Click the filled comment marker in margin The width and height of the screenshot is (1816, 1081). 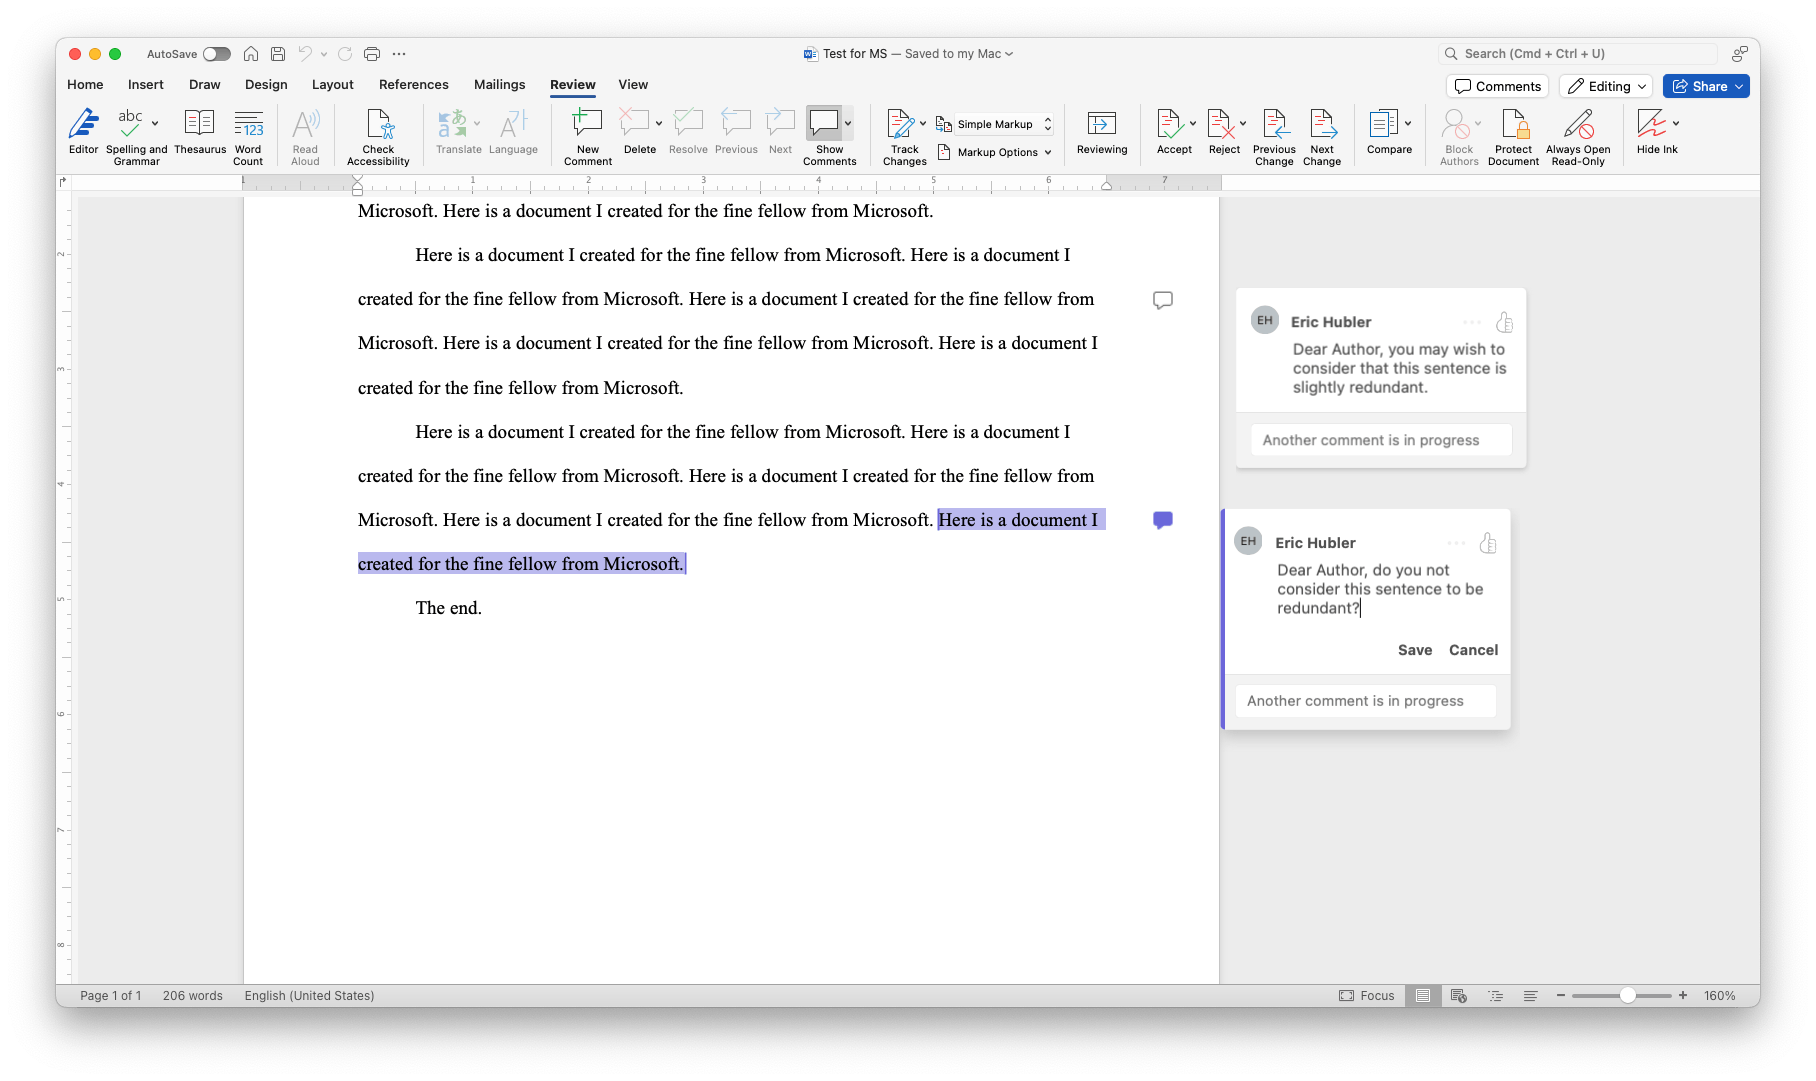pos(1162,520)
